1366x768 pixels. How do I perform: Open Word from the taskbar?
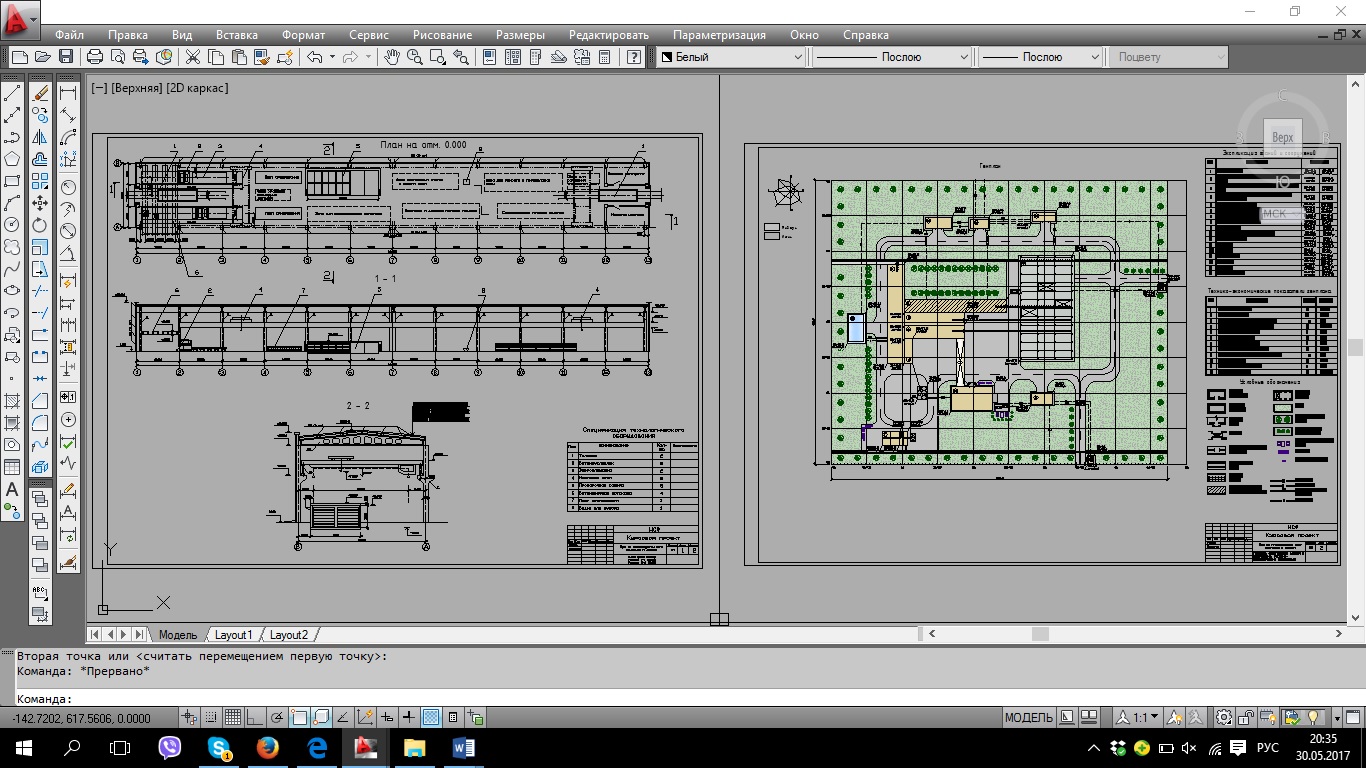coord(464,748)
